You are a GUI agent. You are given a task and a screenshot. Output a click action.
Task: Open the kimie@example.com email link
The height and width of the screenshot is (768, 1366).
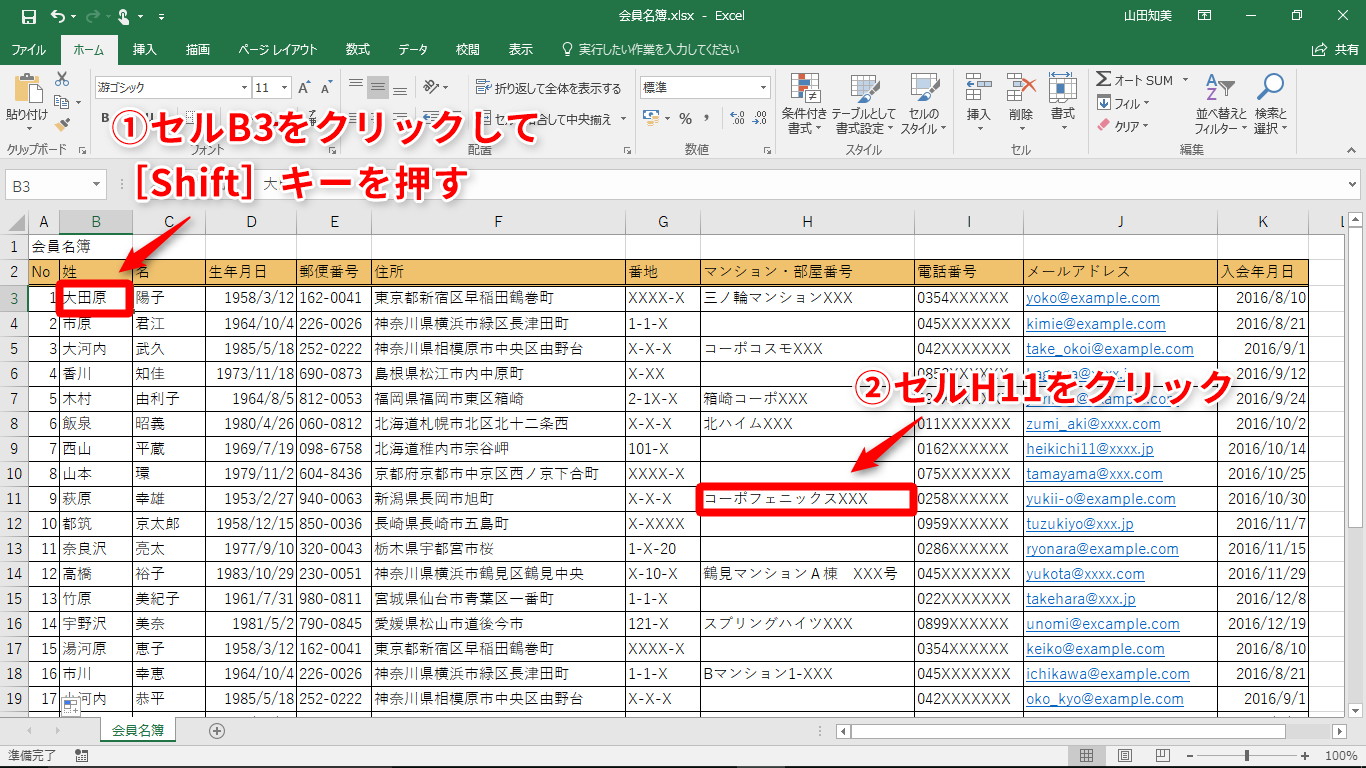[1096, 324]
